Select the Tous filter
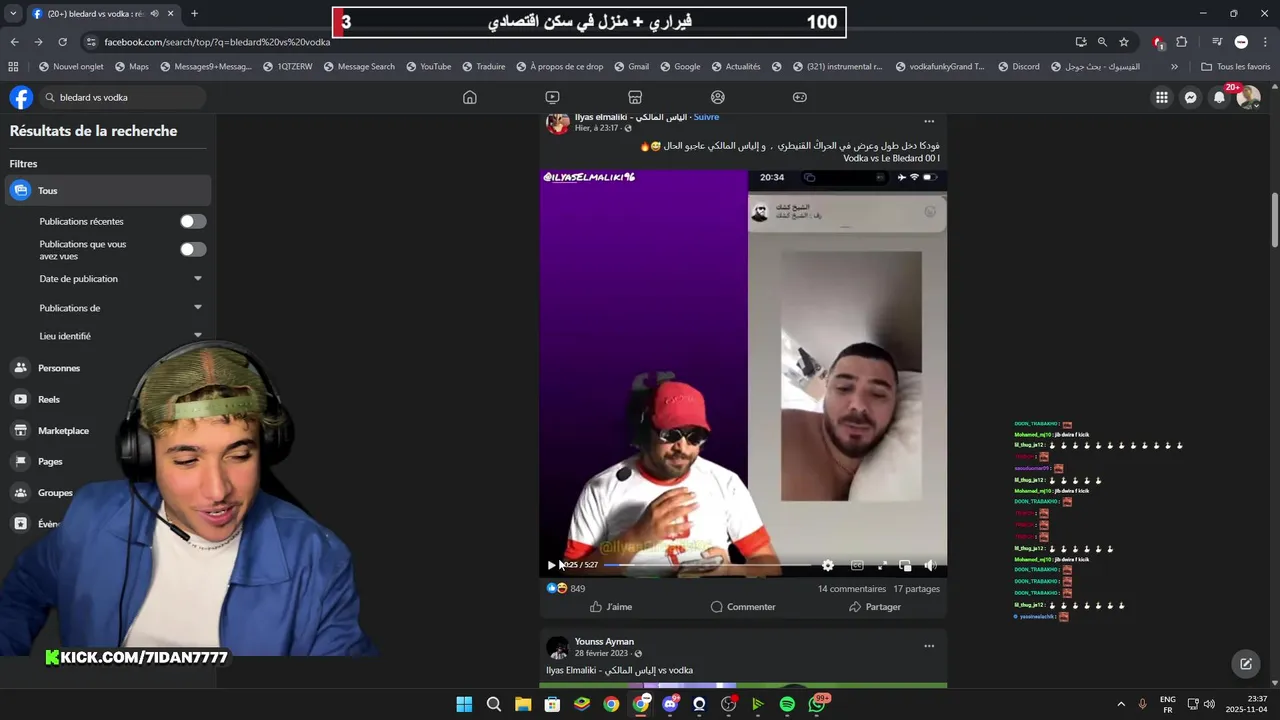The width and height of the screenshot is (1280, 720). pyautogui.click(x=109, y=190)
